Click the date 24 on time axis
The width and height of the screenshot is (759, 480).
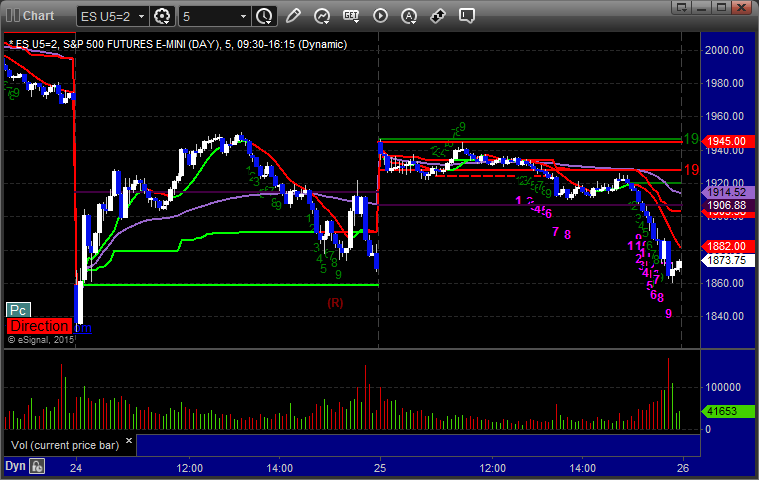tap(76, 468)
